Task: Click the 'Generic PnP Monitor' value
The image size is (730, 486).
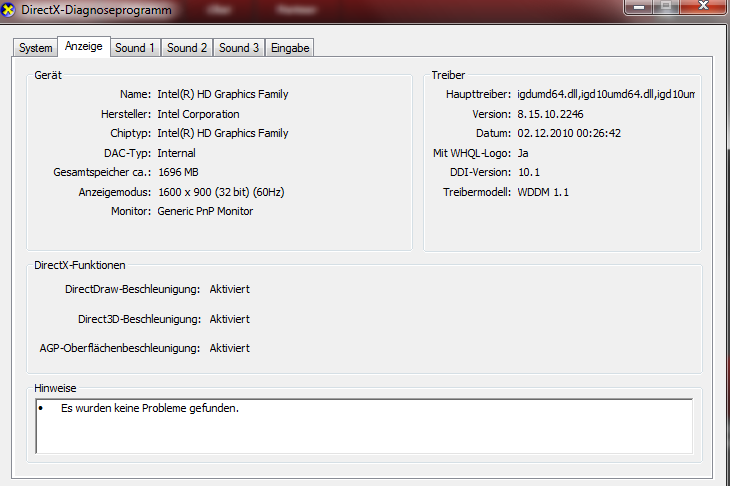Action: 205,211
